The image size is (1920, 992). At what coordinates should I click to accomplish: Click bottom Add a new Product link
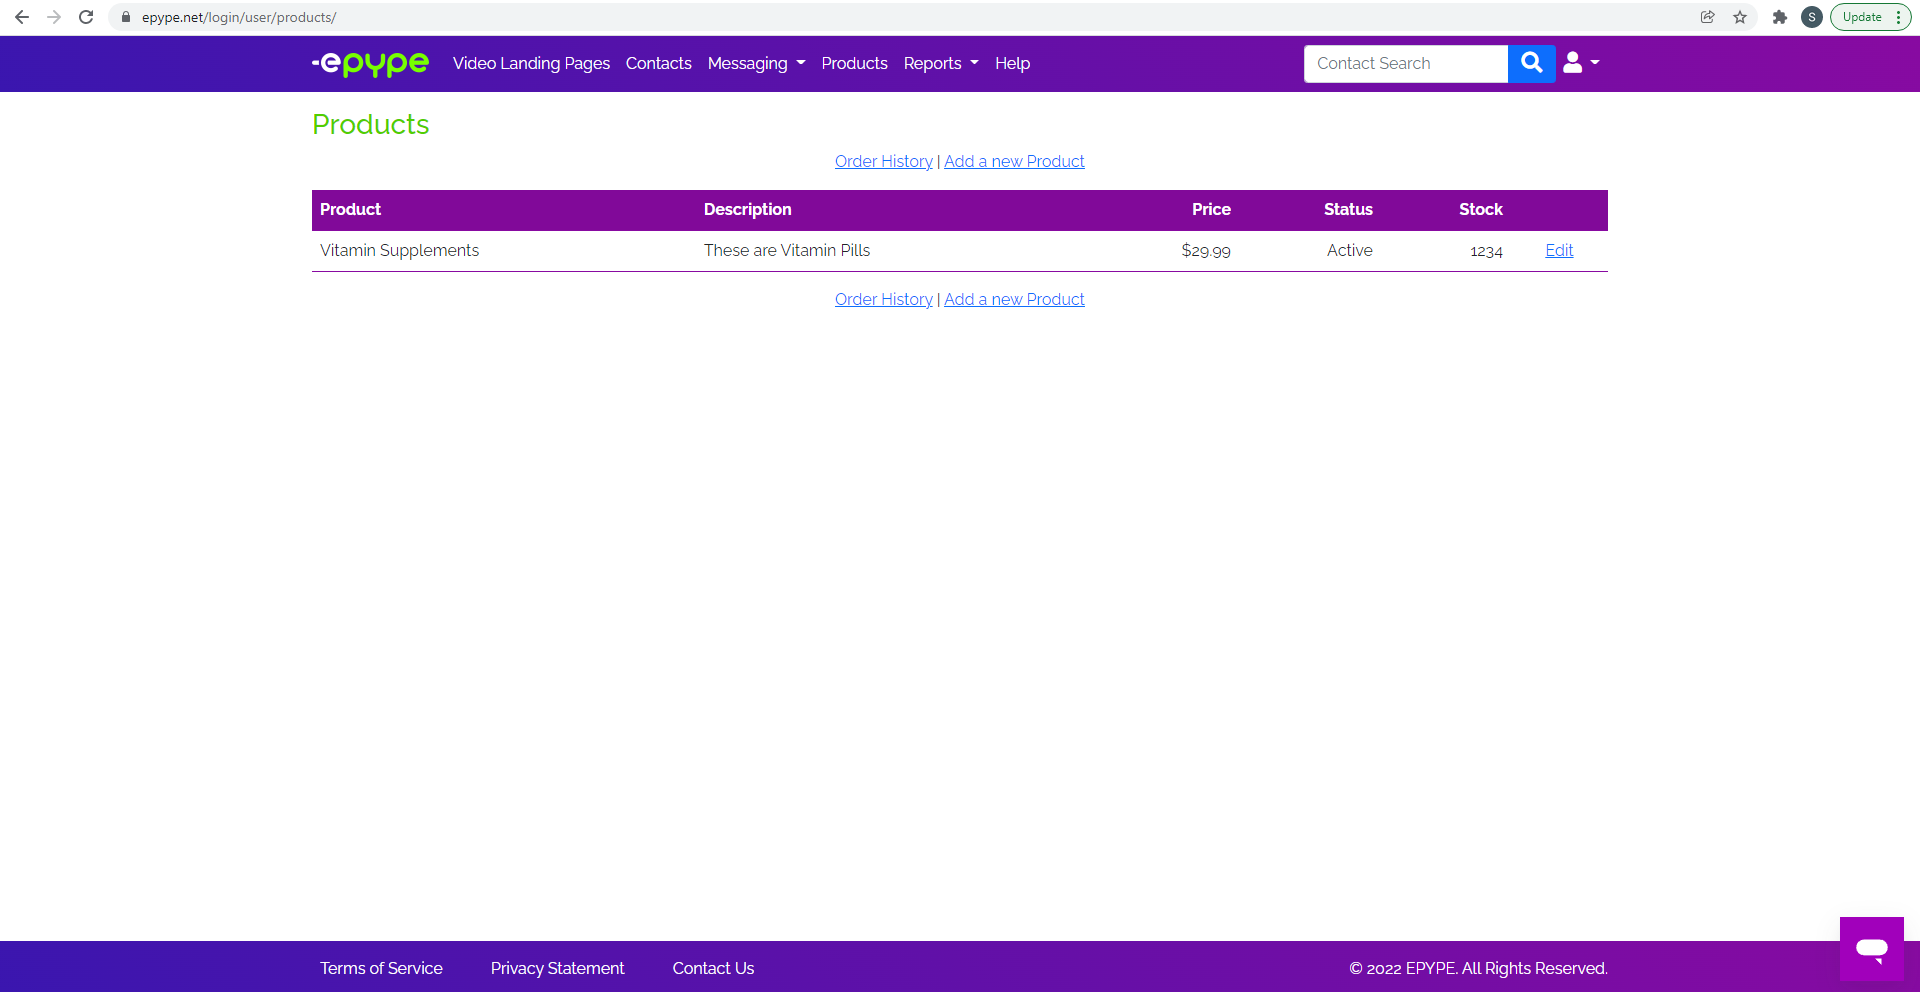[1014, 299]
